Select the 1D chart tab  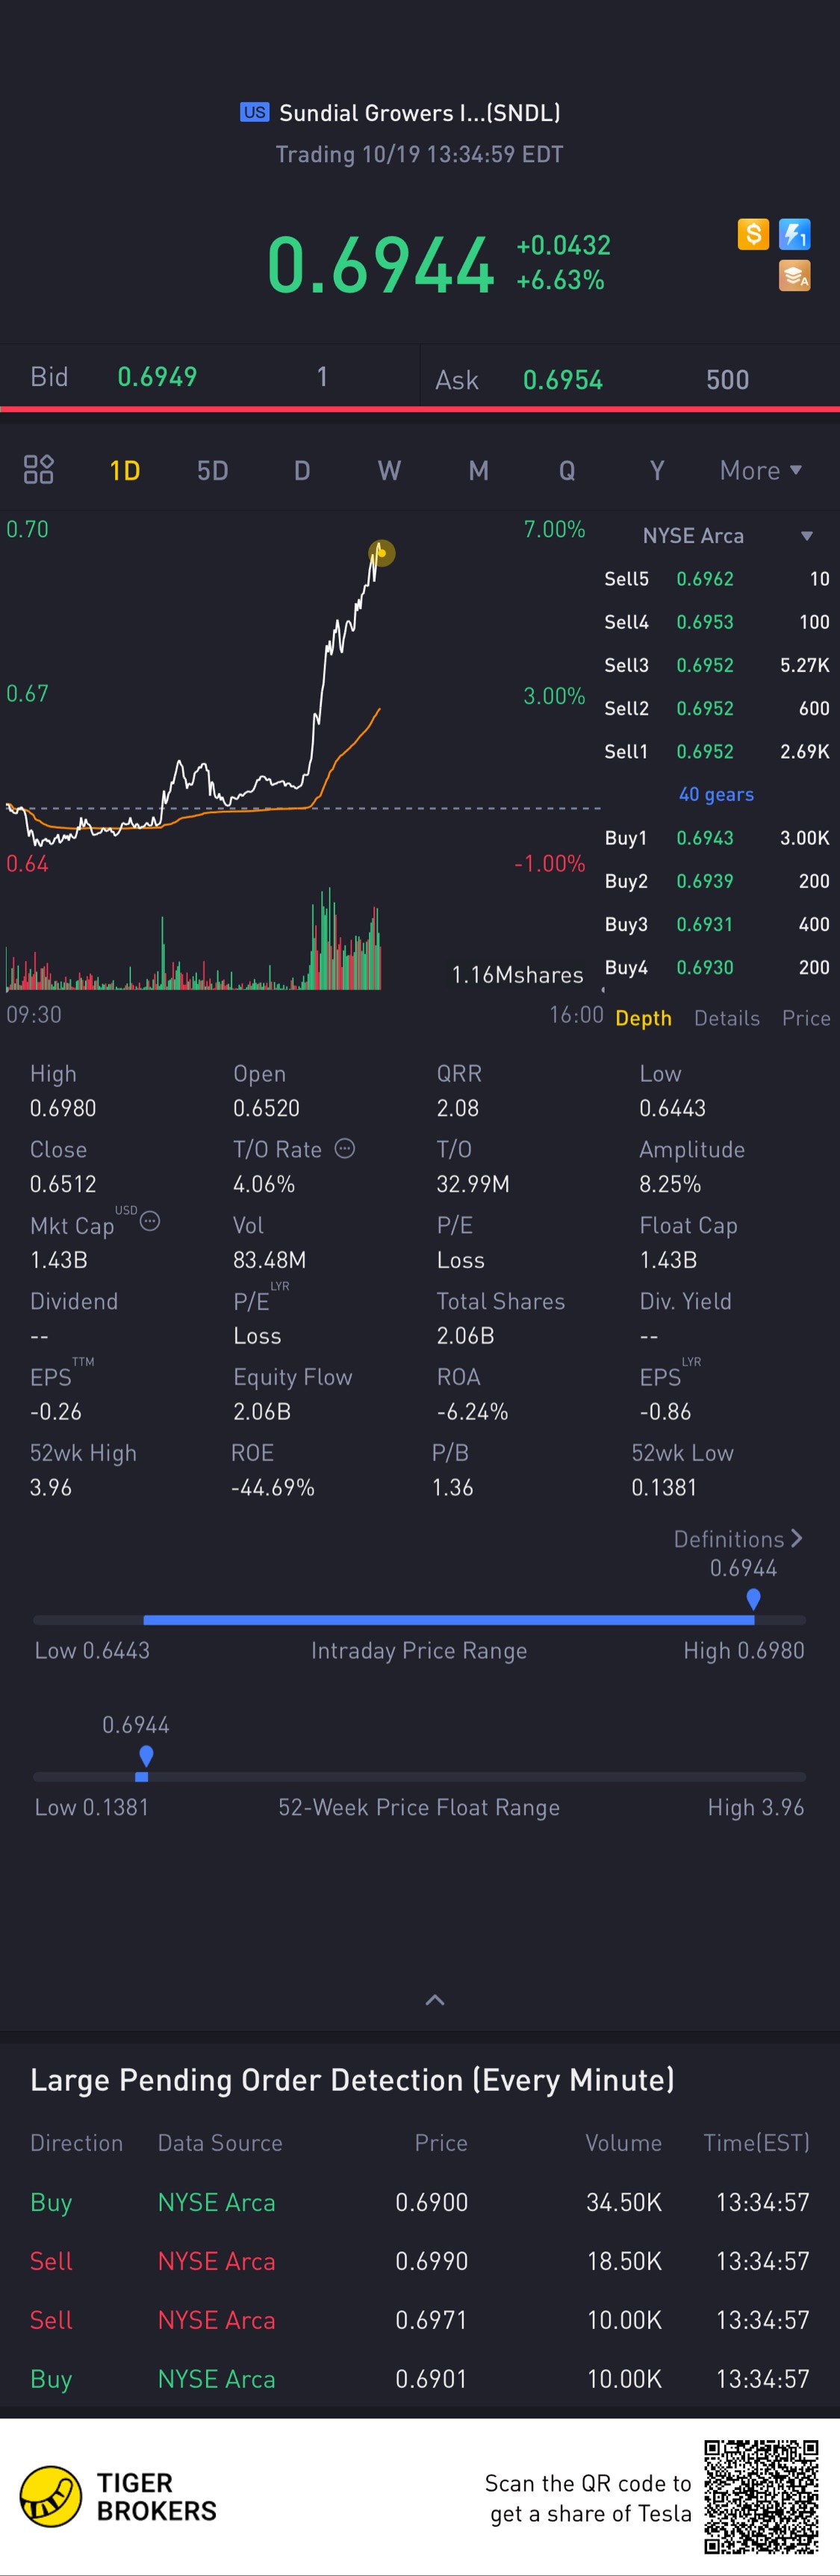point(125,471)
